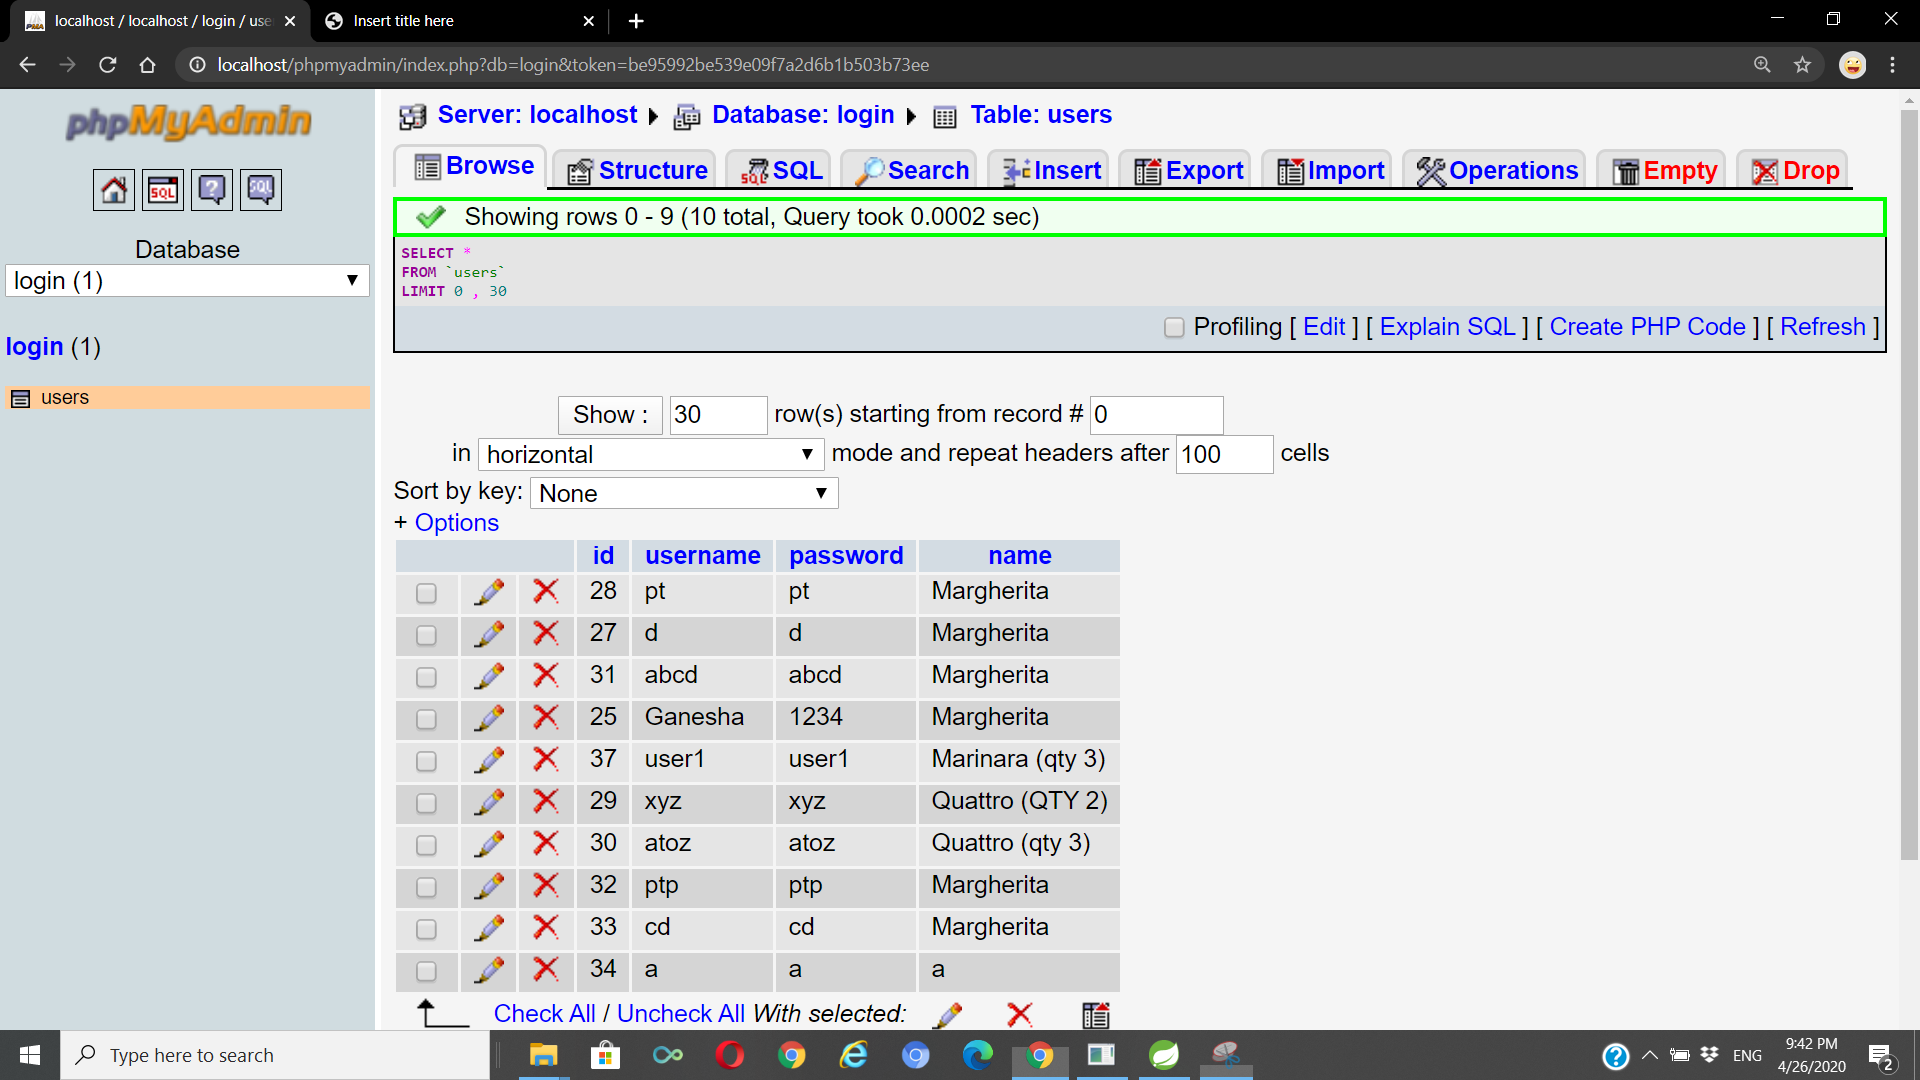This screenshot has width=1920, height=1080.
Task: Enable the Profiling checkbox
Action: point(1174,328)
